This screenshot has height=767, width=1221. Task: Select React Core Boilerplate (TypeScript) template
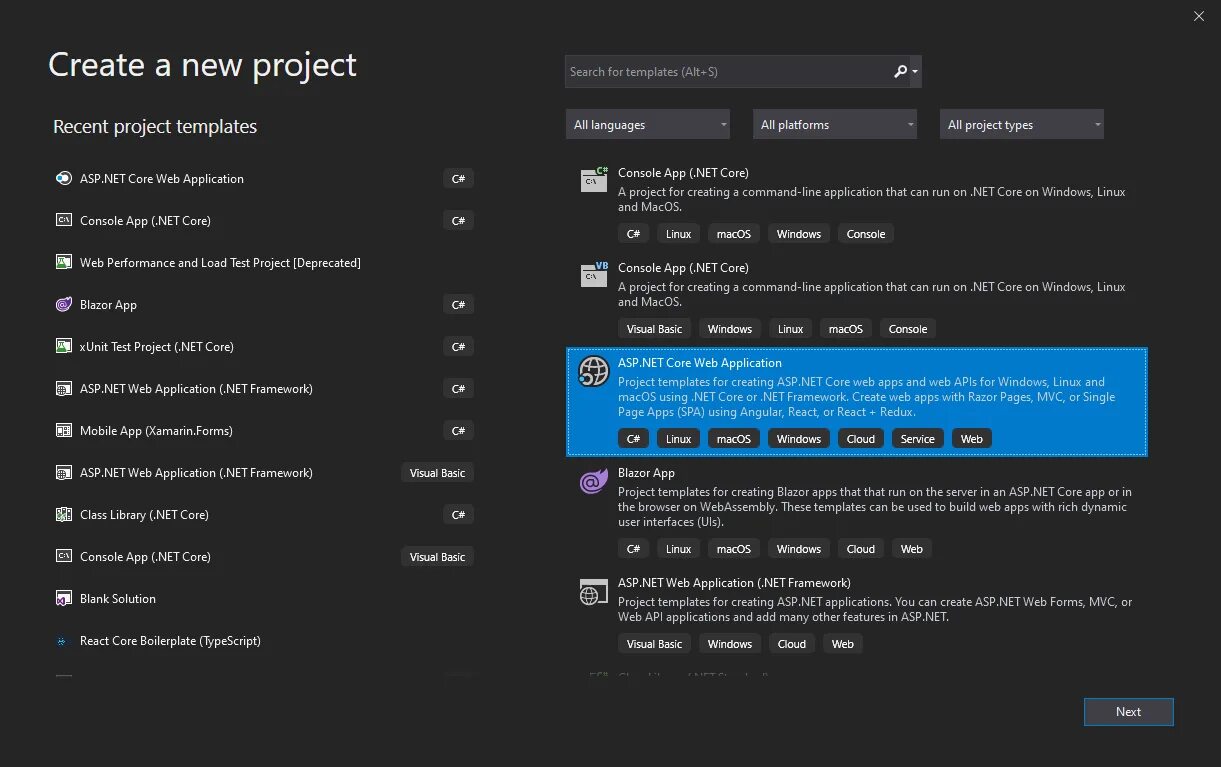(264, 641)
